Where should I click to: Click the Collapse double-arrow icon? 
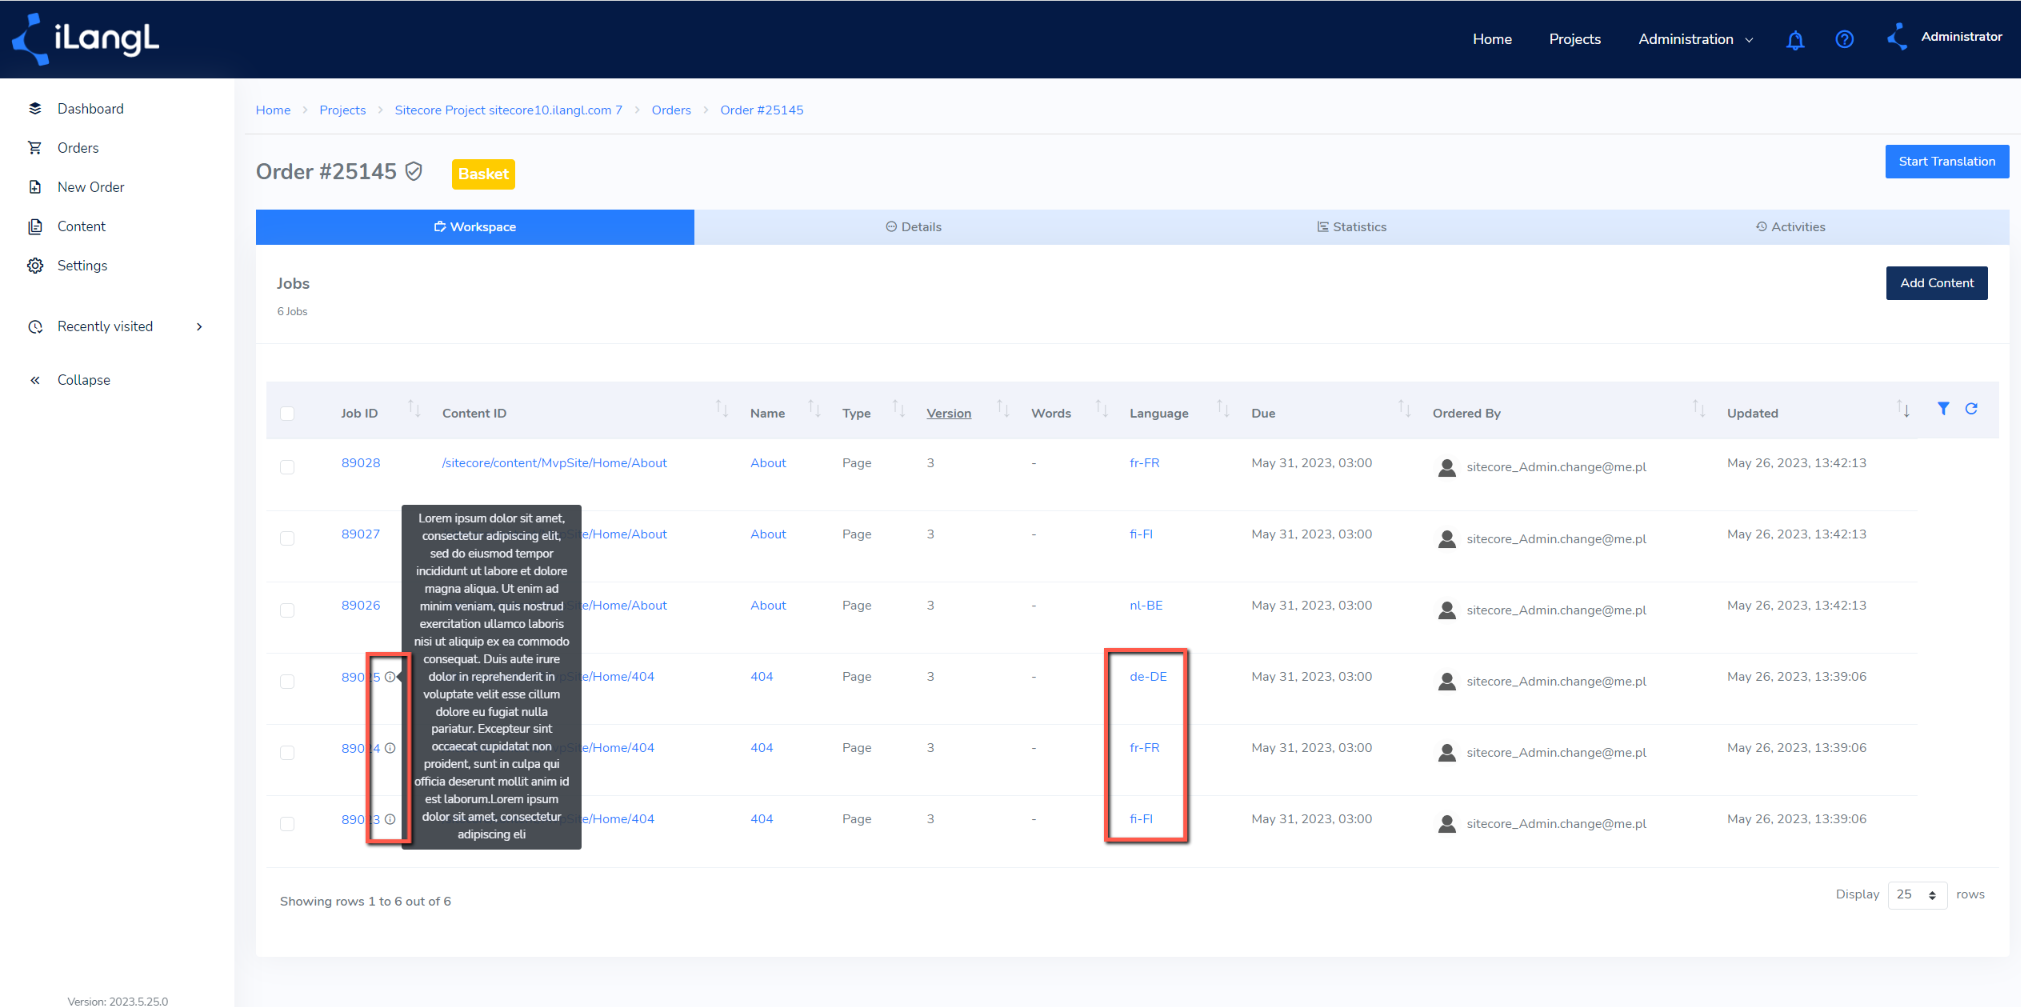point(35,380)
